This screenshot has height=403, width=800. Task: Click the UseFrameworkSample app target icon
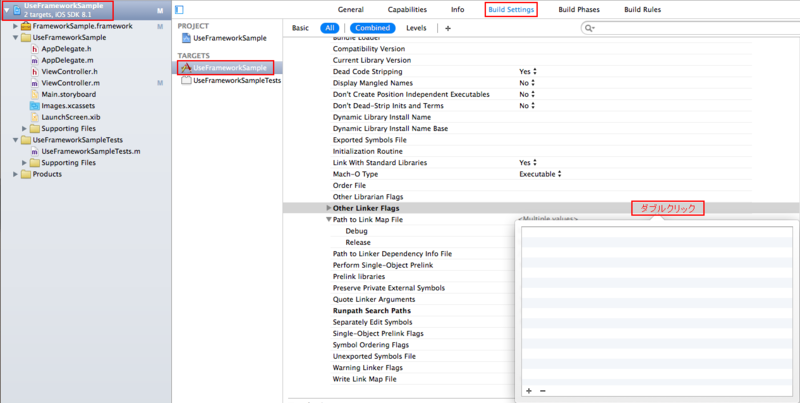[186, 67]
